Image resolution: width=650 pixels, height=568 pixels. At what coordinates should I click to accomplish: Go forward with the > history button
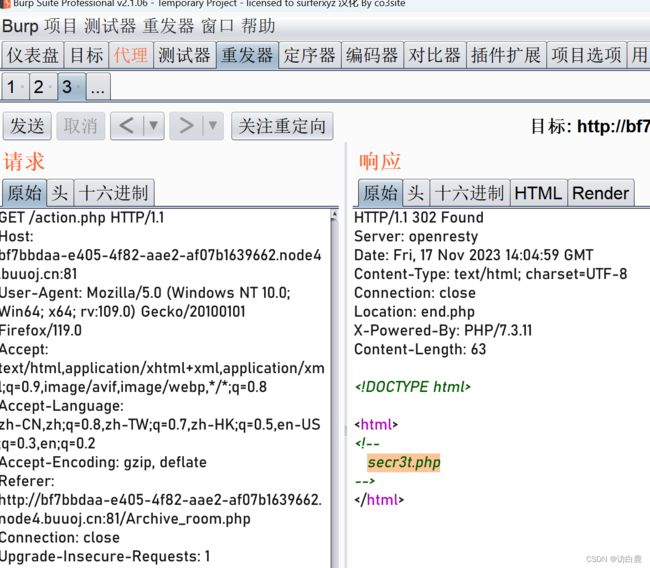pyautogui.click(x=186, y=126)
